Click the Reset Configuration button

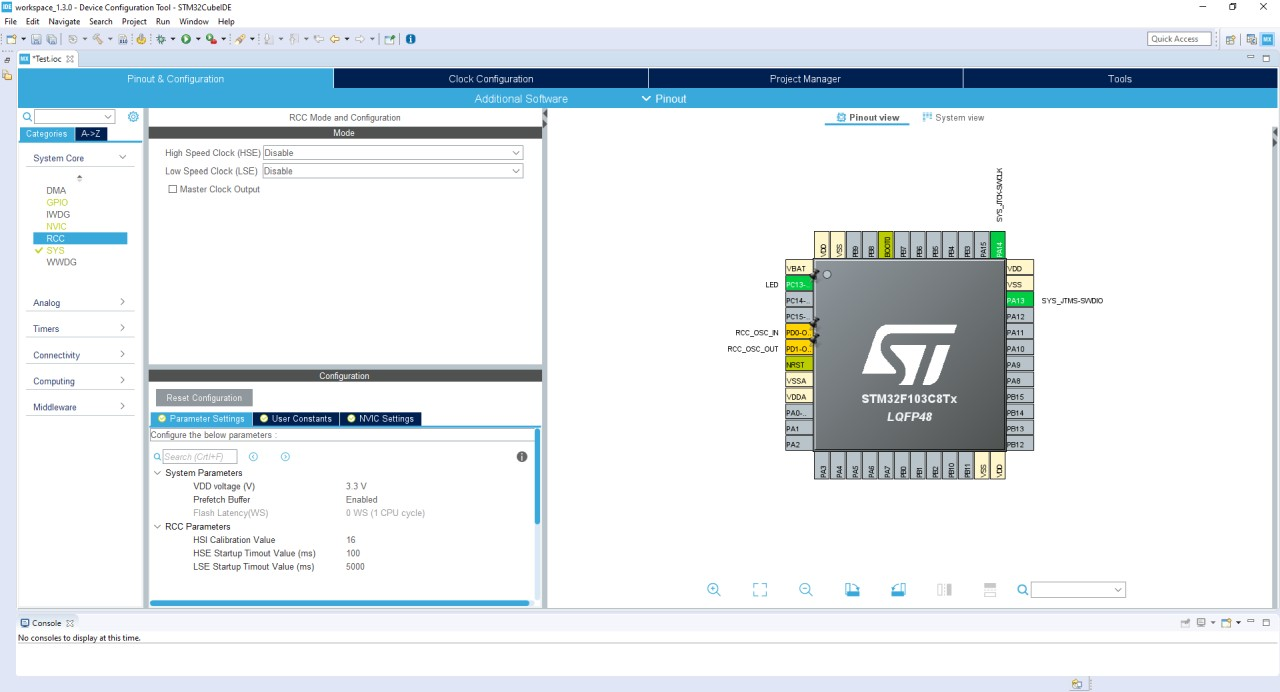(x=204, y=397)
